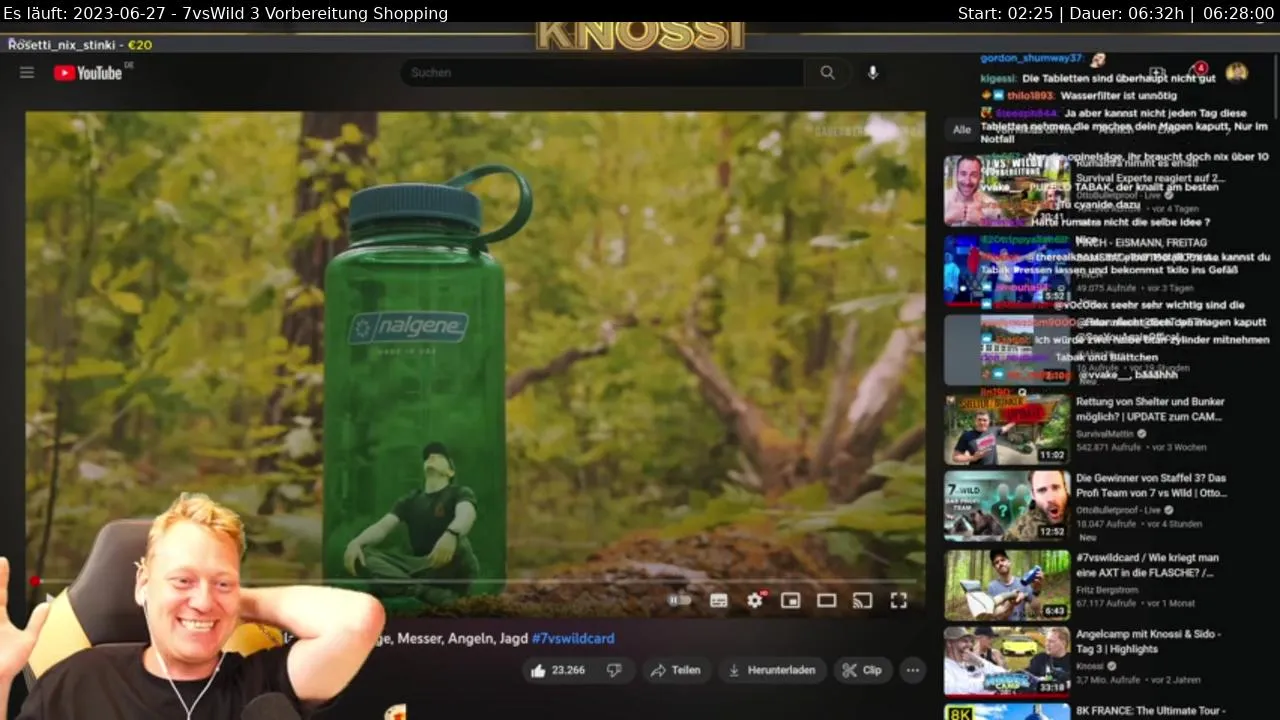The width and height of the screenshot is (1280, 720).
Task: Go to YouTube home via logo
Action: (89, 72)
